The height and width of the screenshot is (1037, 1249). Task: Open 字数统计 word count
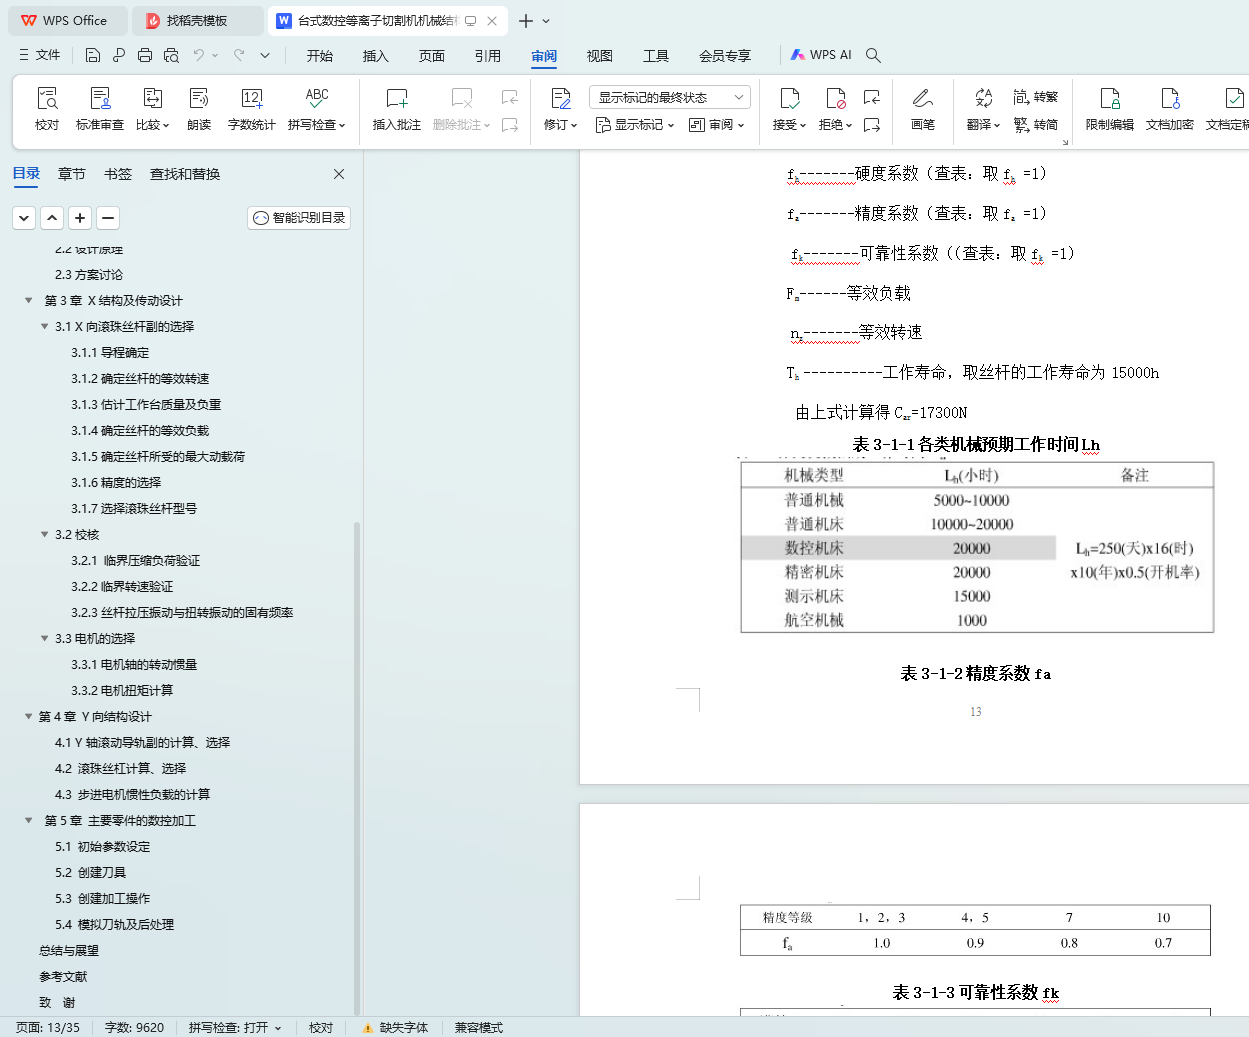(252, 108)
